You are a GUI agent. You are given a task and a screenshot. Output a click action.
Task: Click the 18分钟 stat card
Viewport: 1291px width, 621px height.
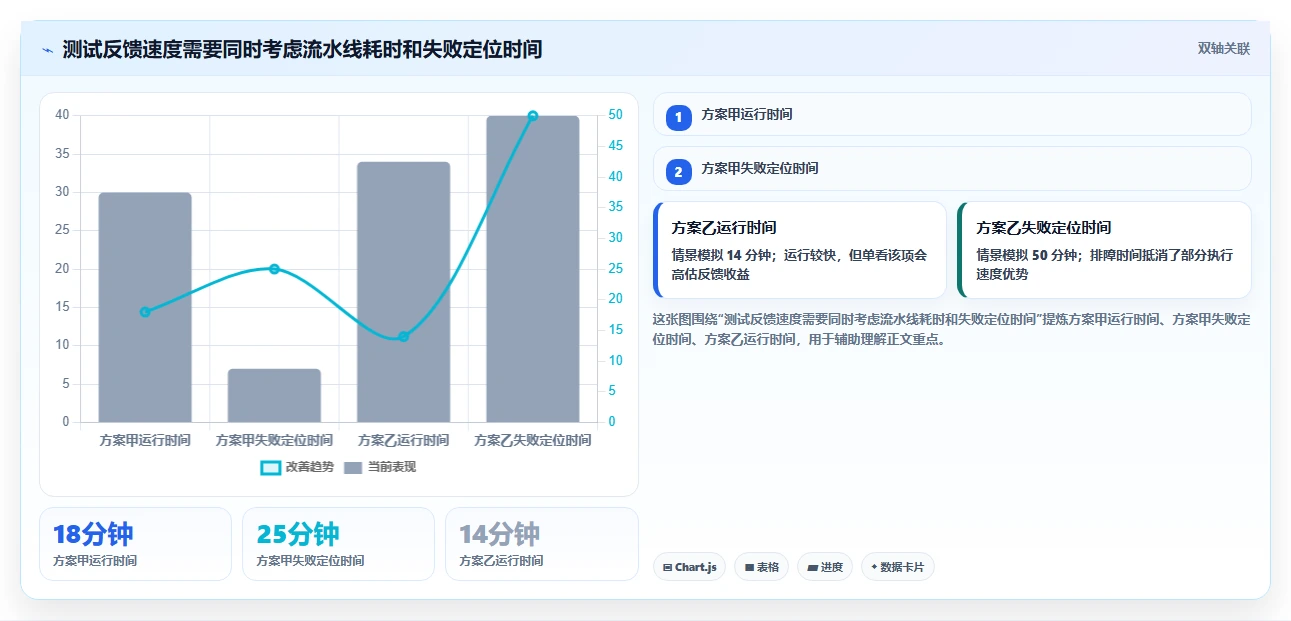tap(135, 544)
